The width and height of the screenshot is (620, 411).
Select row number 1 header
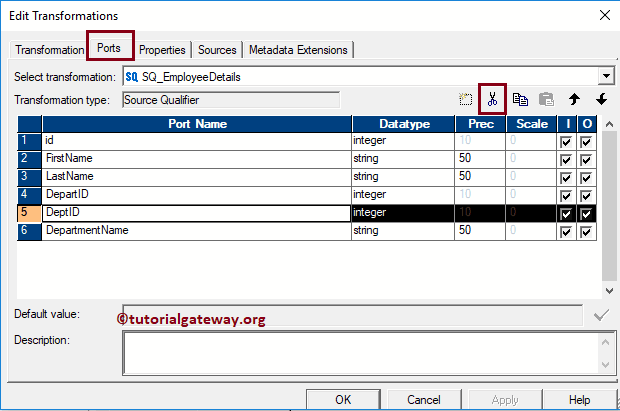(x=29, y=141)
